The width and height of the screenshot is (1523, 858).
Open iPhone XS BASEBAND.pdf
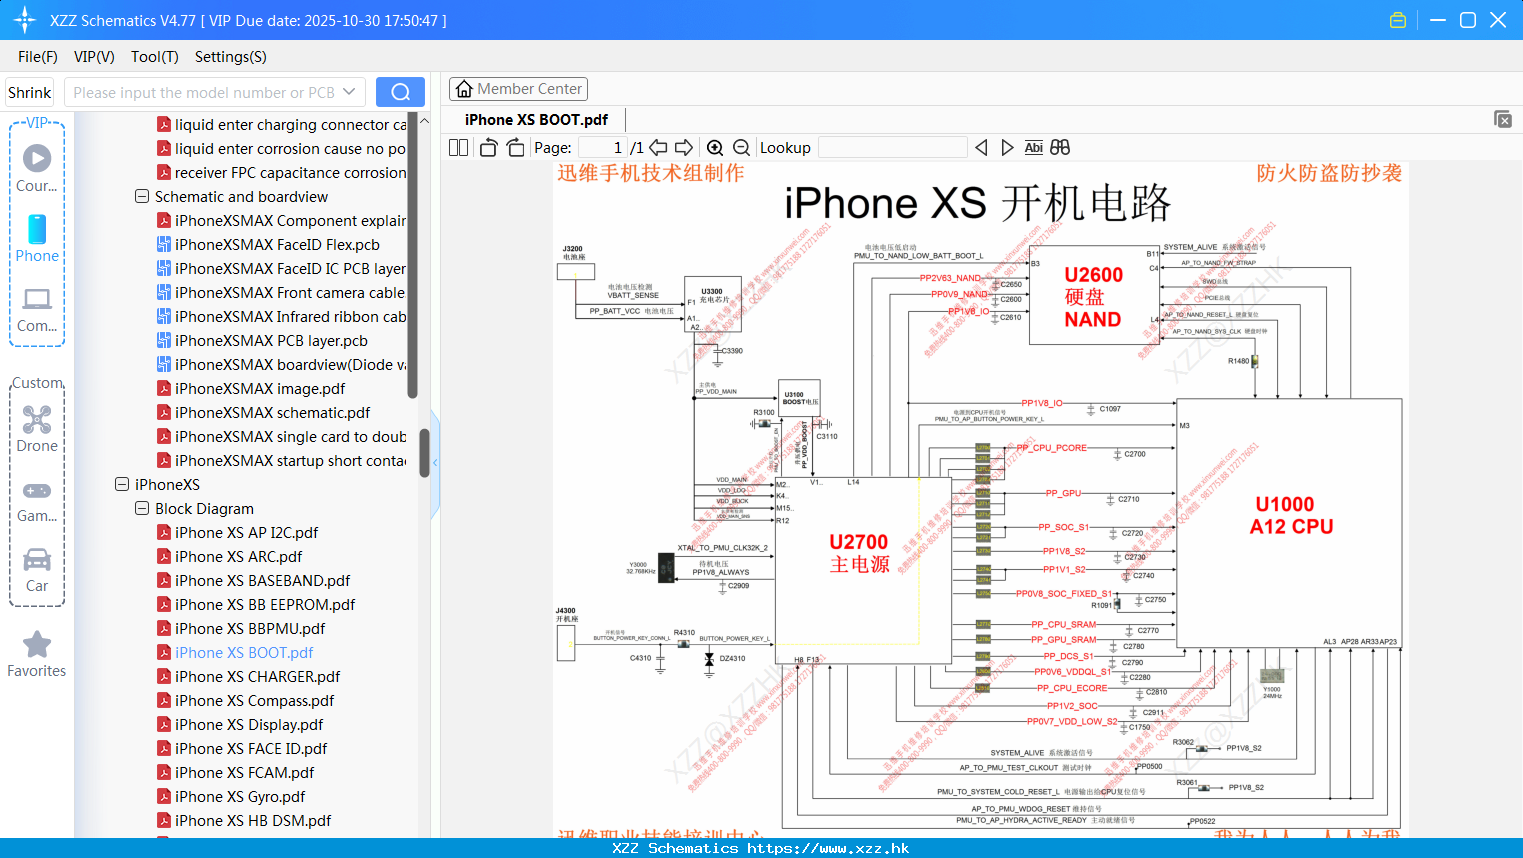(x=262, y=580)
